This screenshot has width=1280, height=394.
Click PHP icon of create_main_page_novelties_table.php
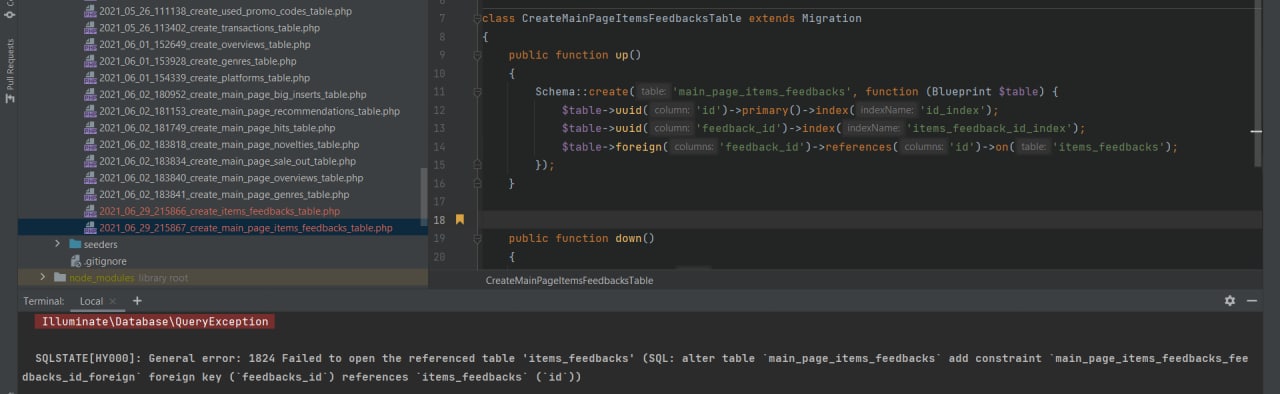90,144
